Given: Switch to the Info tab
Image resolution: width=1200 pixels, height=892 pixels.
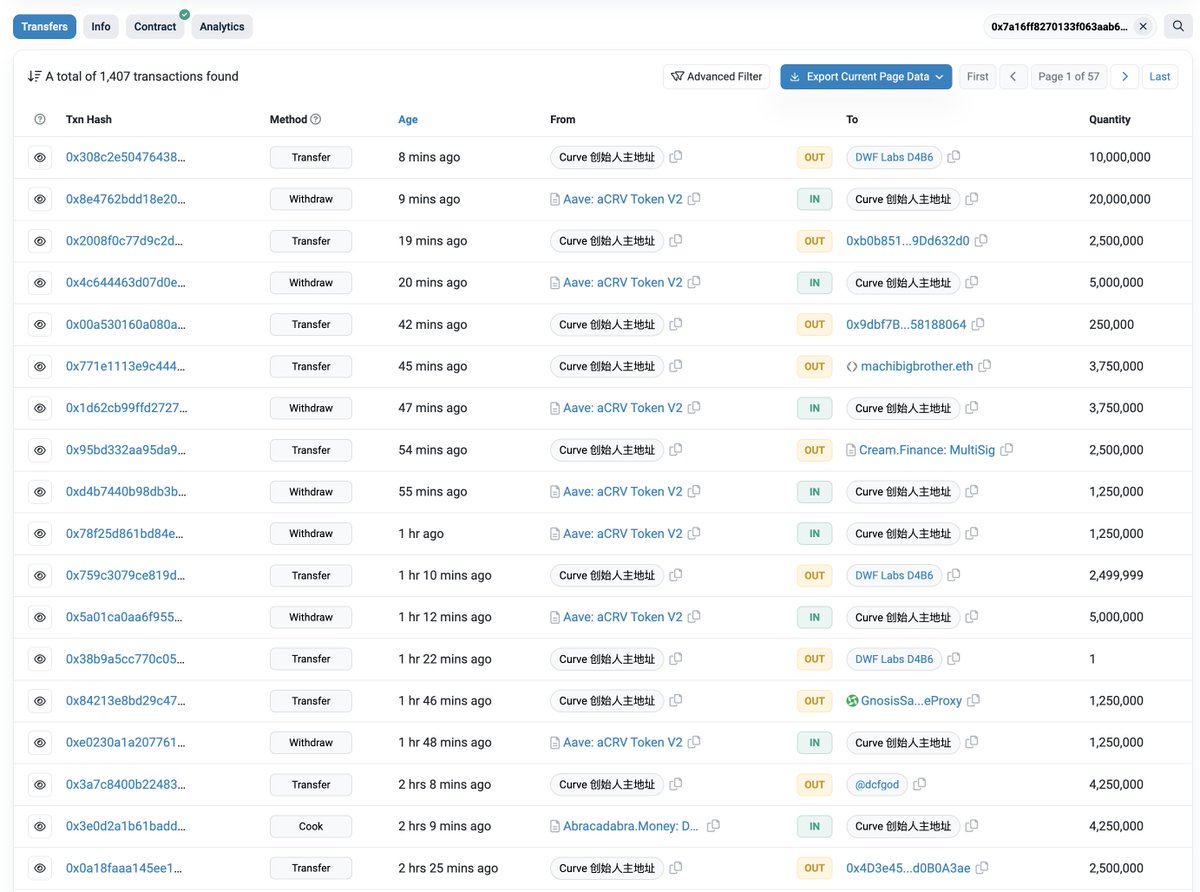Looking at the screenshot, I should tap(101, 26).
